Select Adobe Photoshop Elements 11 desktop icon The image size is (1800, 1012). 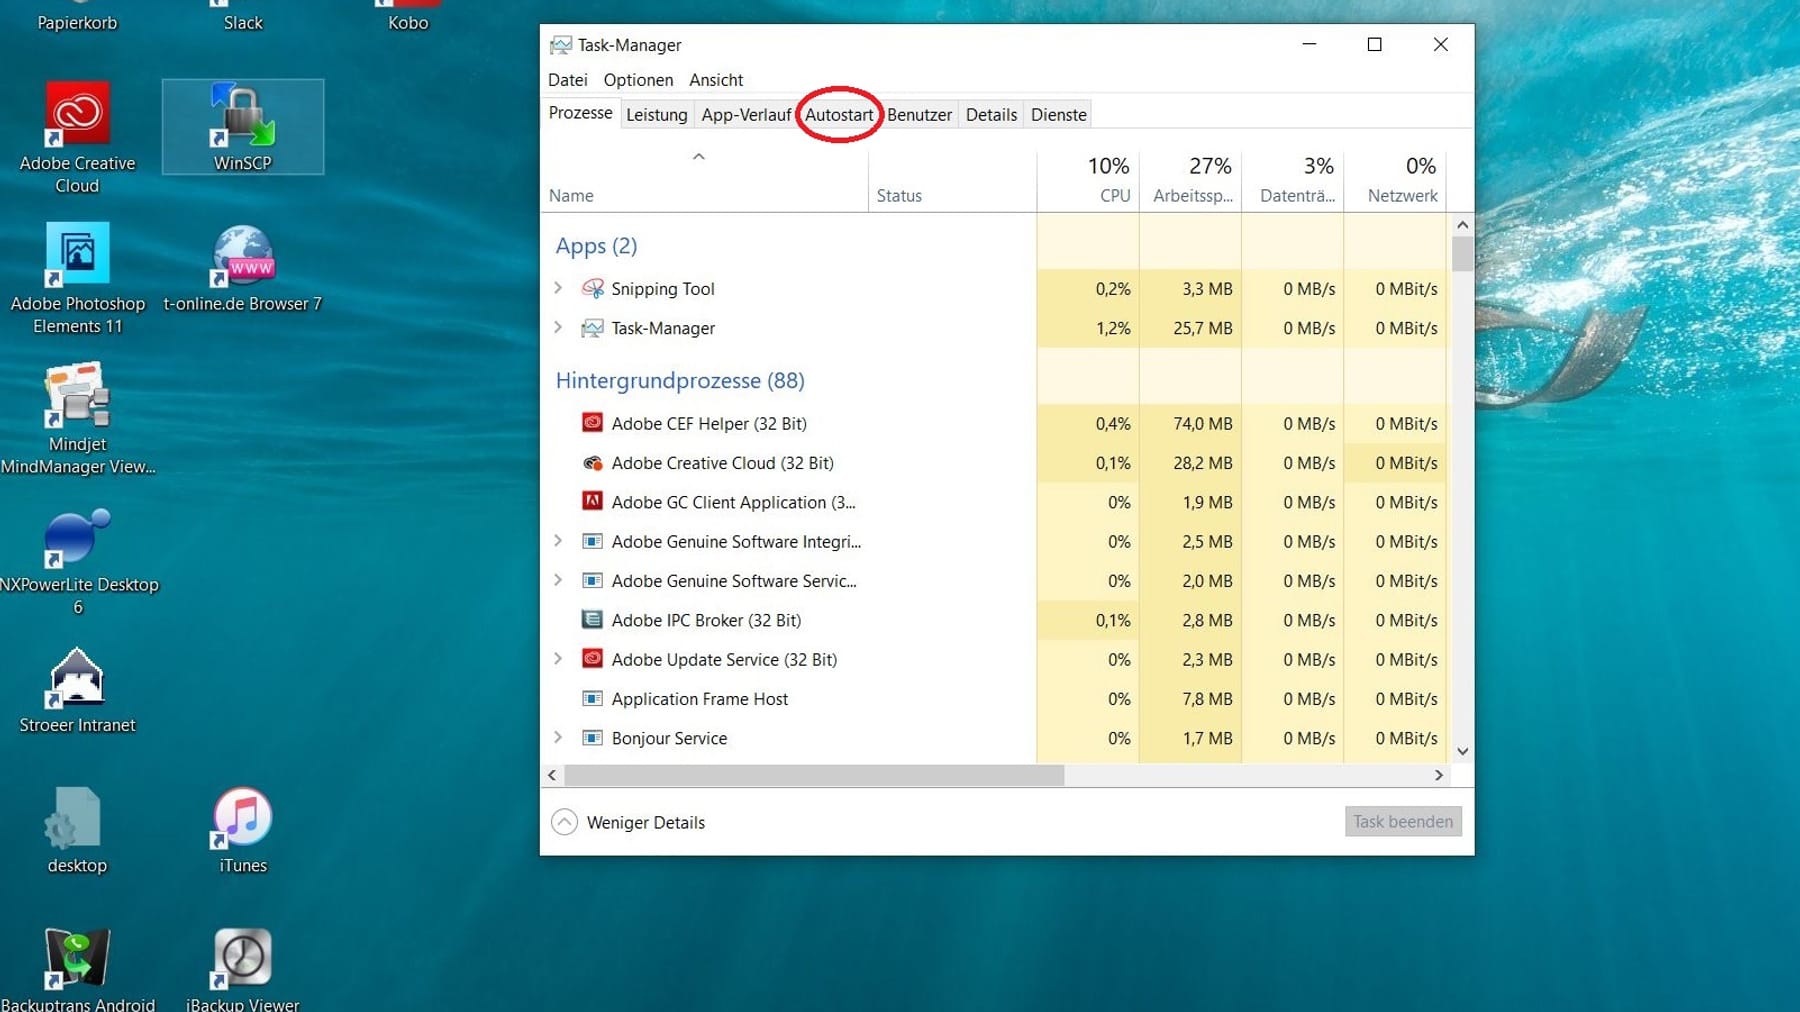(x=77, y=278)
